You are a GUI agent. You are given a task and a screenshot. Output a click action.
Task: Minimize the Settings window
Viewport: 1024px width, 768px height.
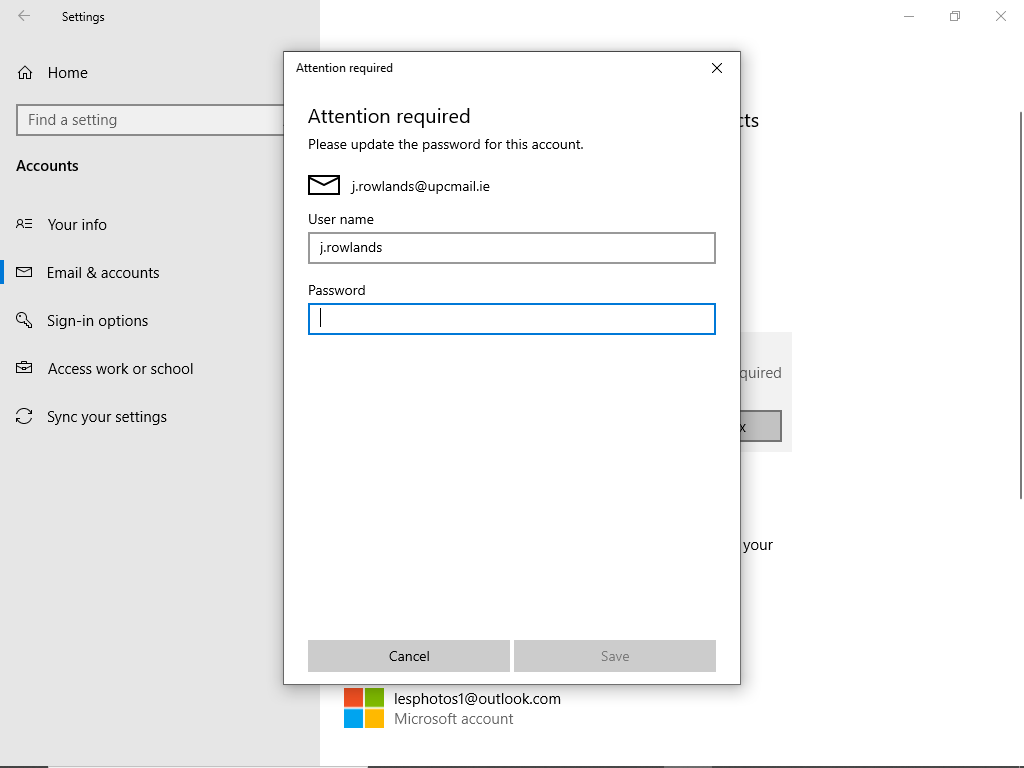[909, 16]
